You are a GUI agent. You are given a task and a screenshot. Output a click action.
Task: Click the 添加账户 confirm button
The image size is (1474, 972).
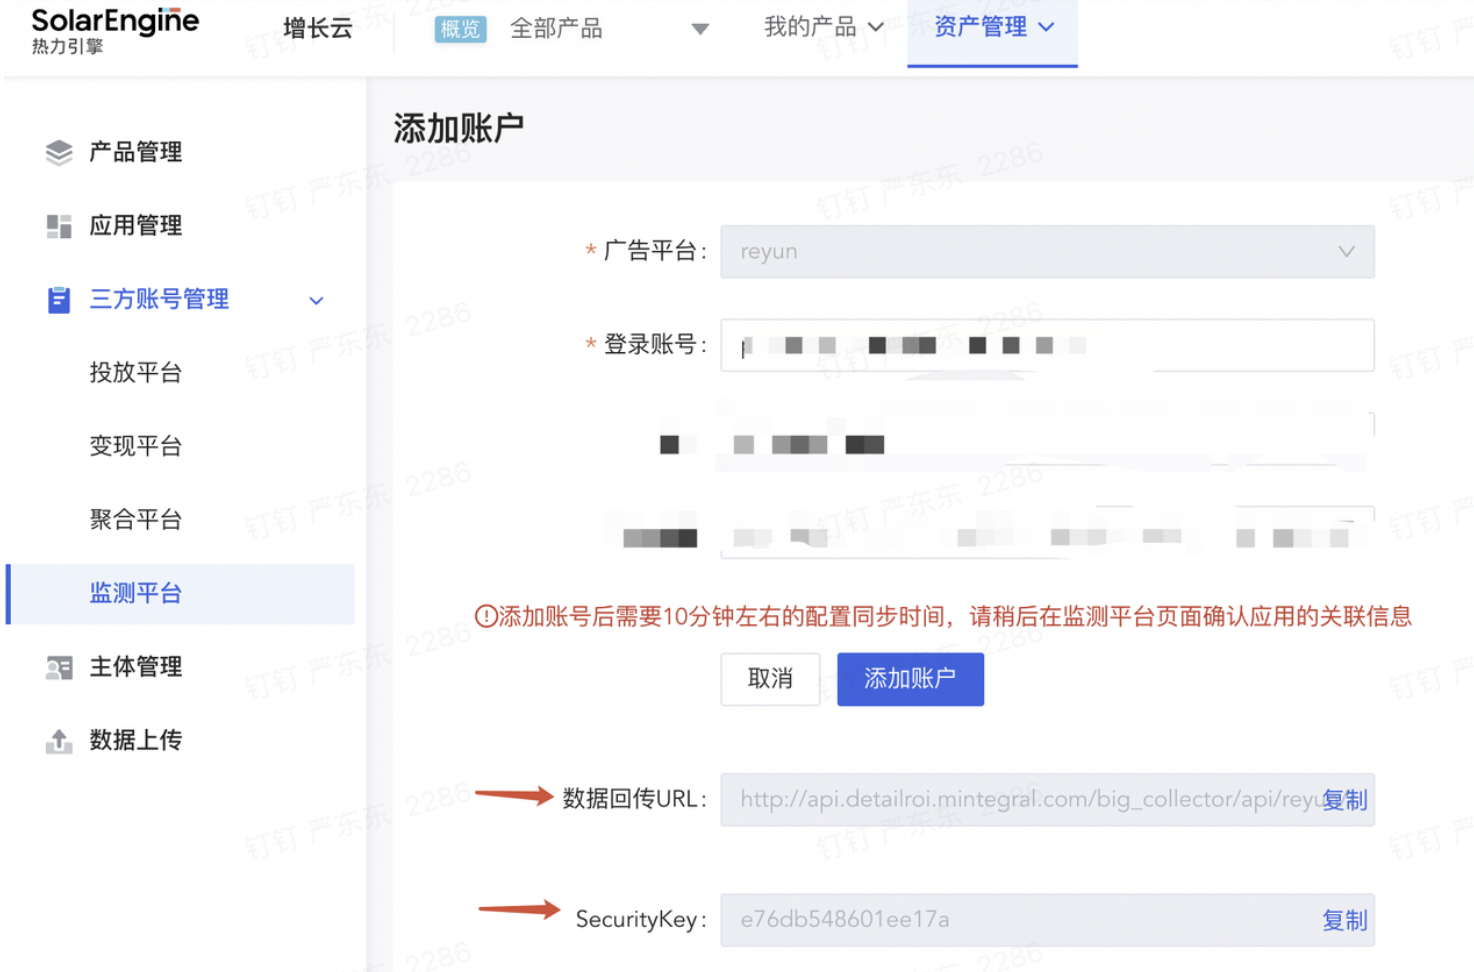tap(909, 679)
